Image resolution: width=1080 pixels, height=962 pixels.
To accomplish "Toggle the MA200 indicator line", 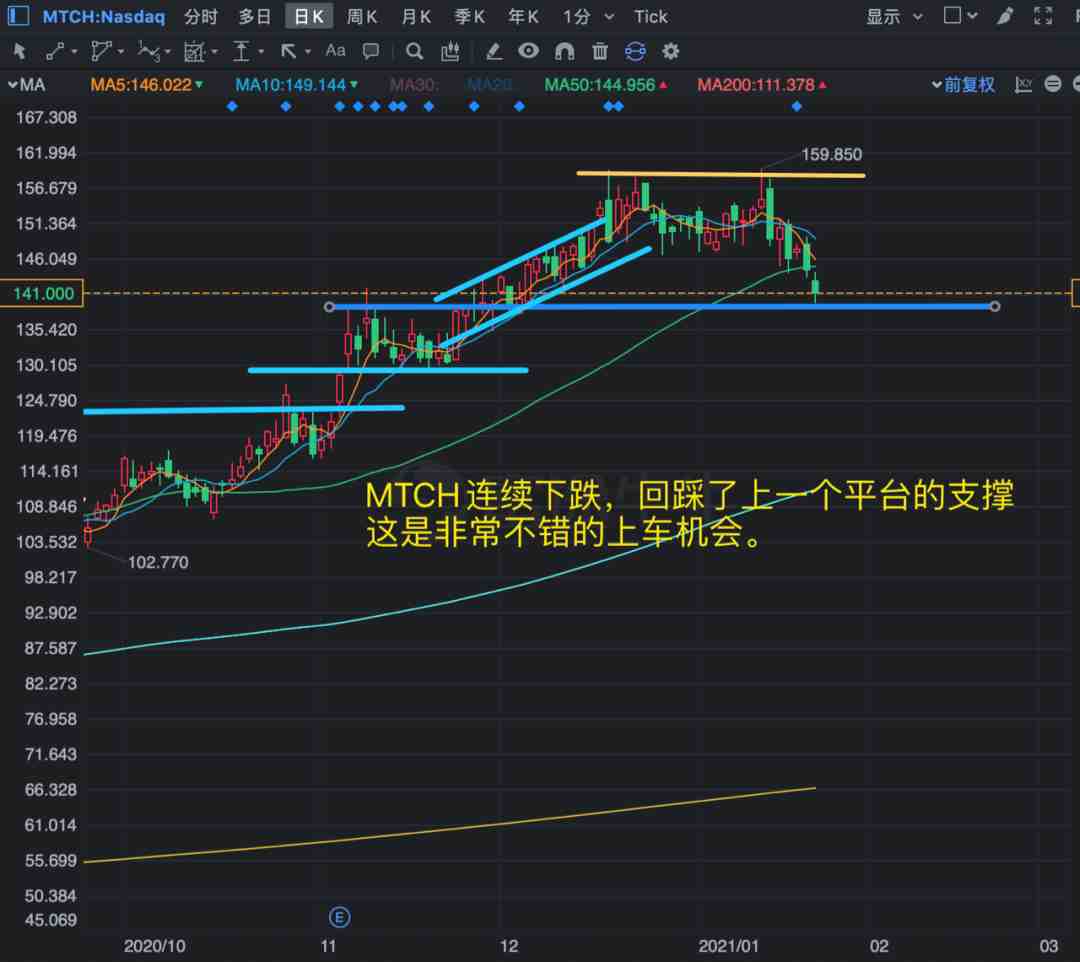I will [761, 85].
